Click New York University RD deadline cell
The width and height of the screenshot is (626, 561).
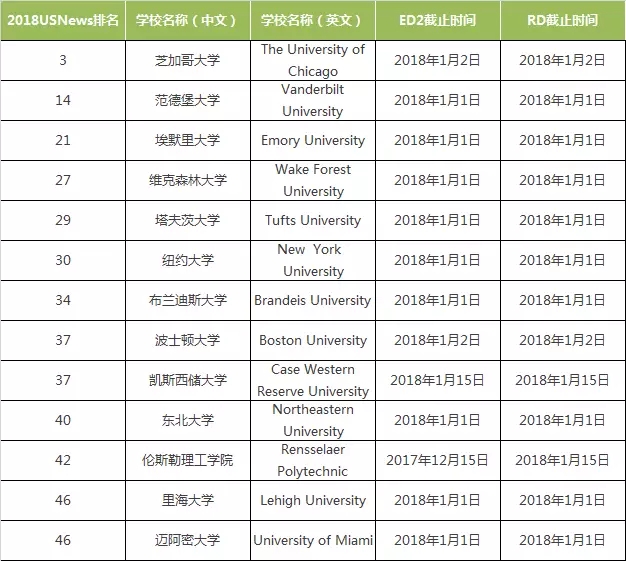coord(563,260)
